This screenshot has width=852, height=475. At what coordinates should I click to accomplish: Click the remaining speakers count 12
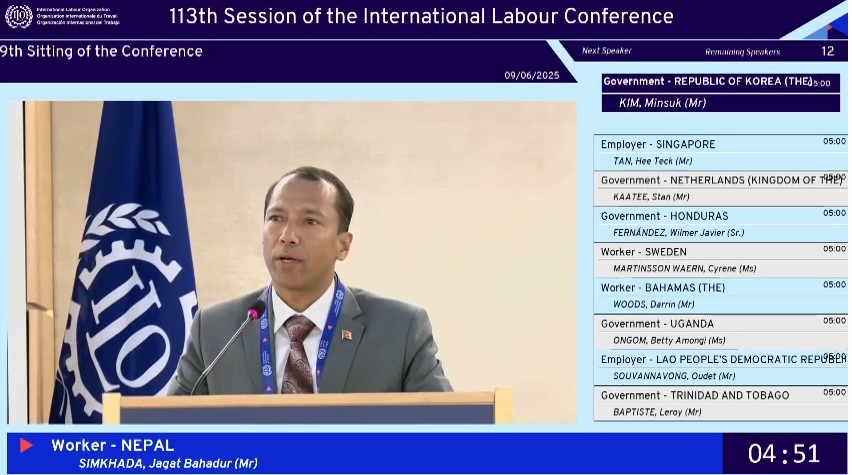click(827, 51)
